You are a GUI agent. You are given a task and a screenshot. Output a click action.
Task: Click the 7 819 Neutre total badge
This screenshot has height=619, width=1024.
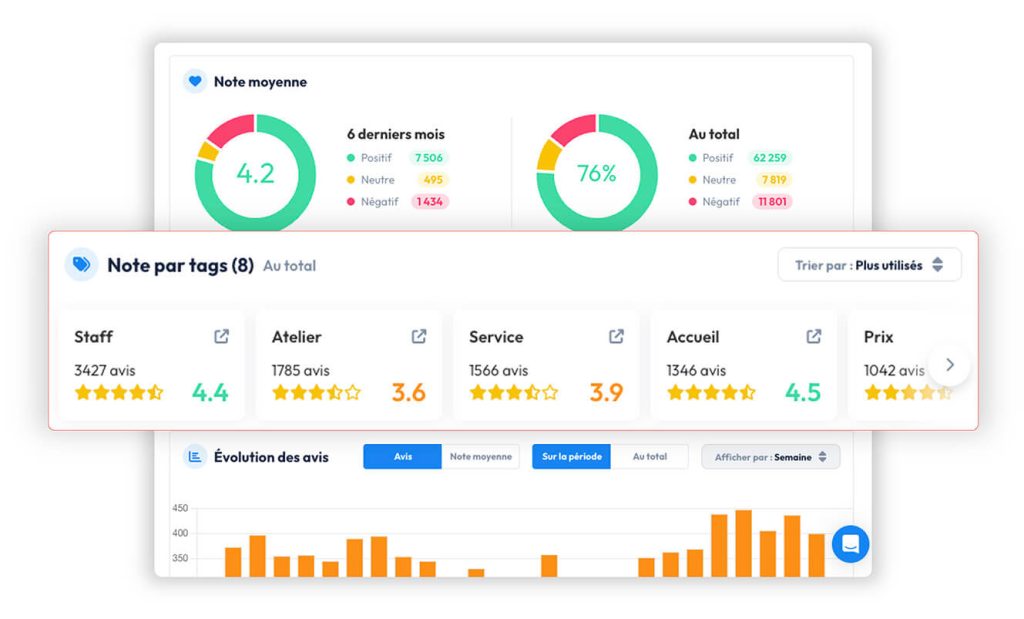(x=774, y=180)
